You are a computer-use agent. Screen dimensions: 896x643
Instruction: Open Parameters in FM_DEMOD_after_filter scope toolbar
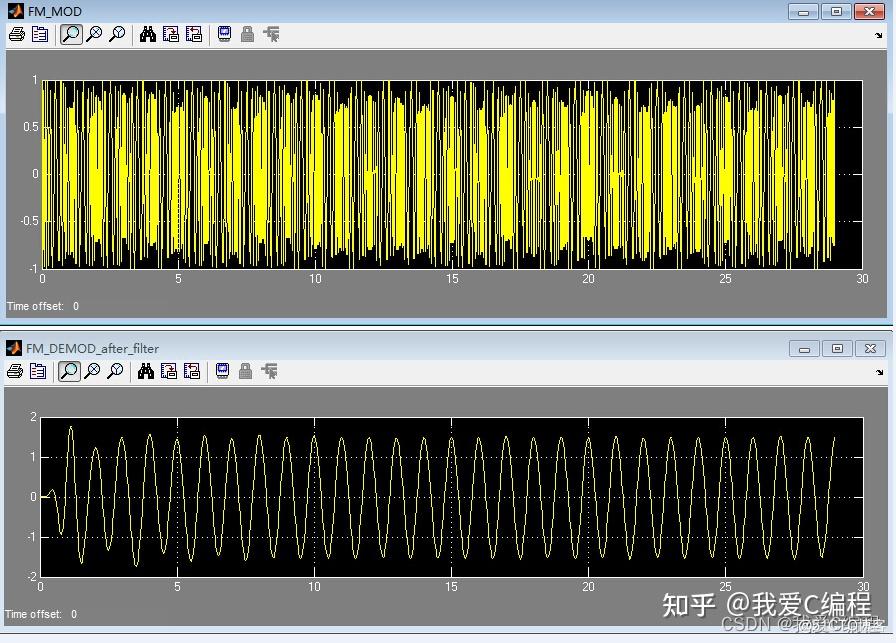point(38,372)
